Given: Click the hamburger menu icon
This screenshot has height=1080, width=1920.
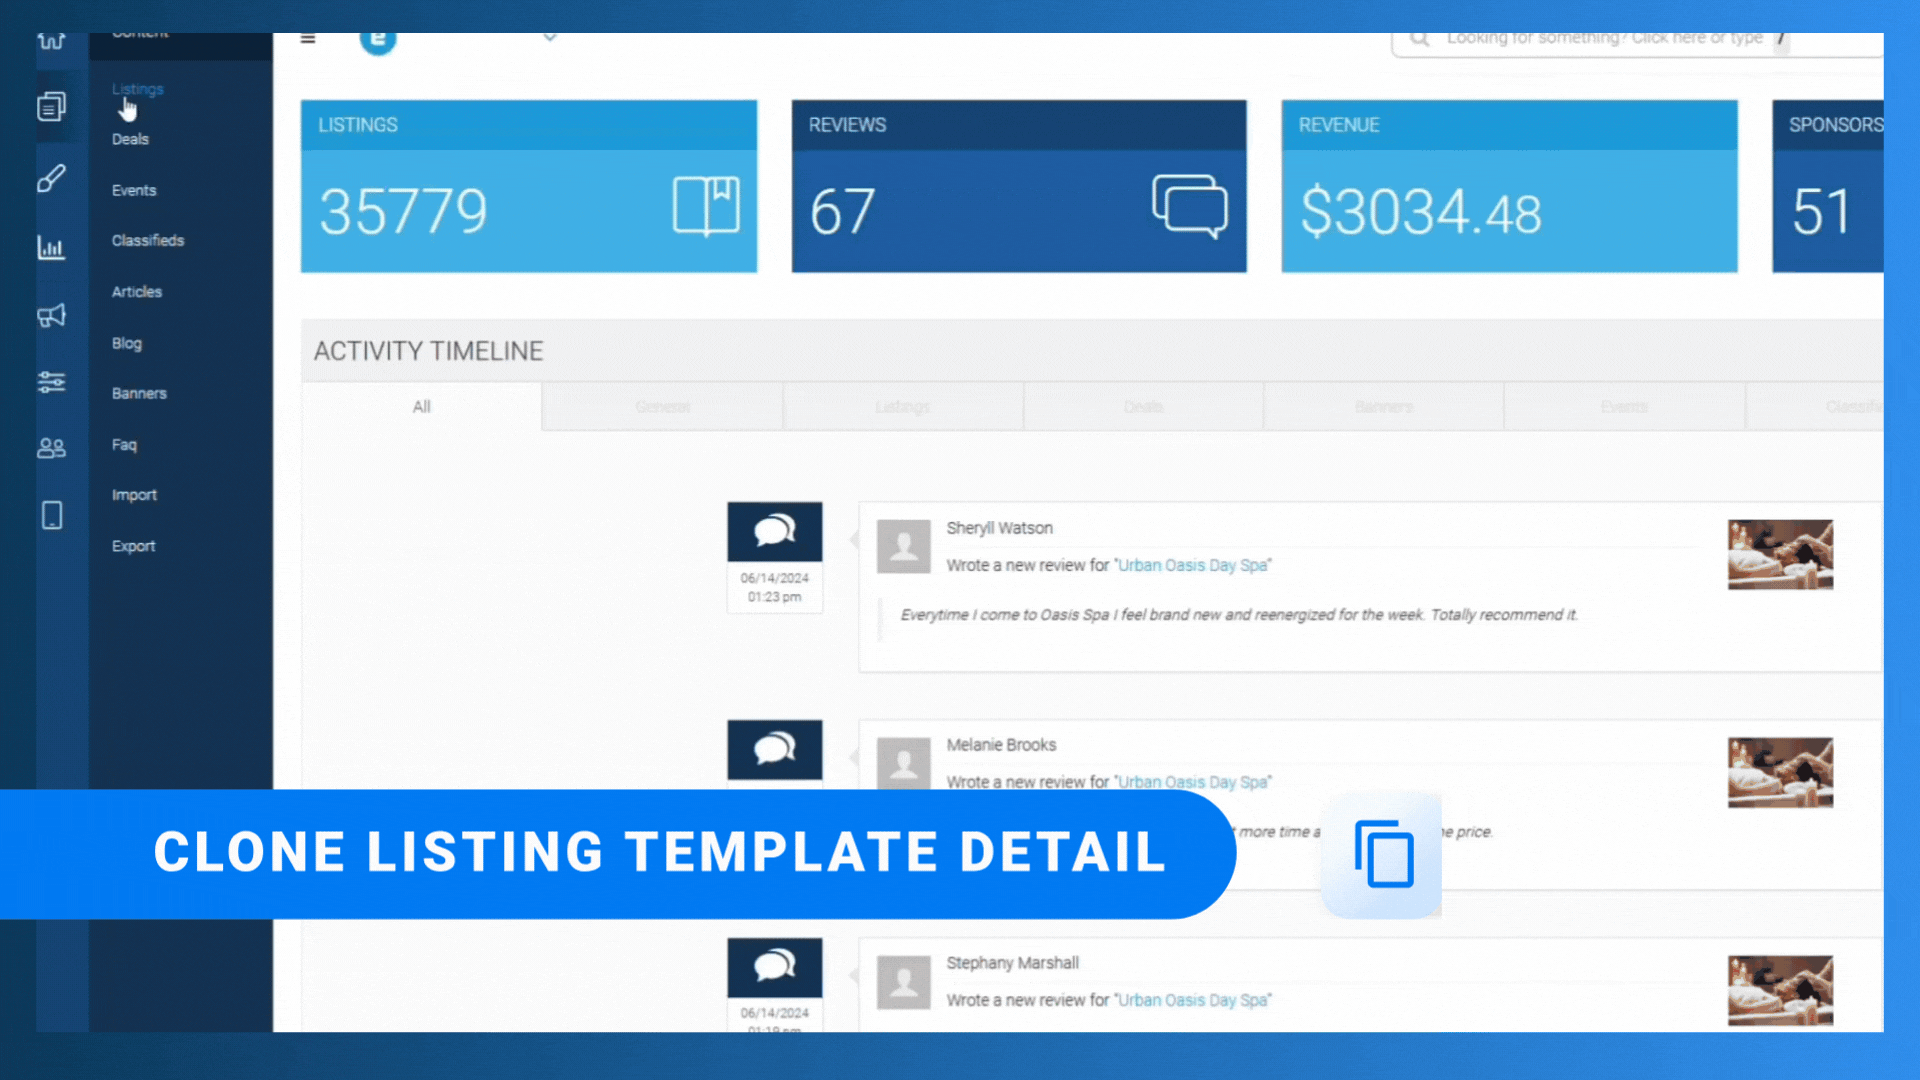Looking at the screenshot, I should coord(308,39).
